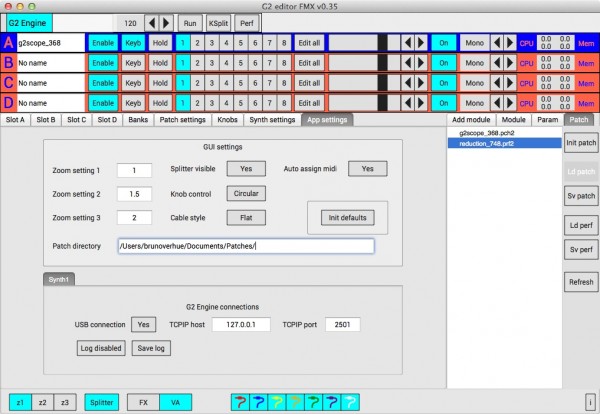
Task: Click the Init patch button
Action: point(581,143)
